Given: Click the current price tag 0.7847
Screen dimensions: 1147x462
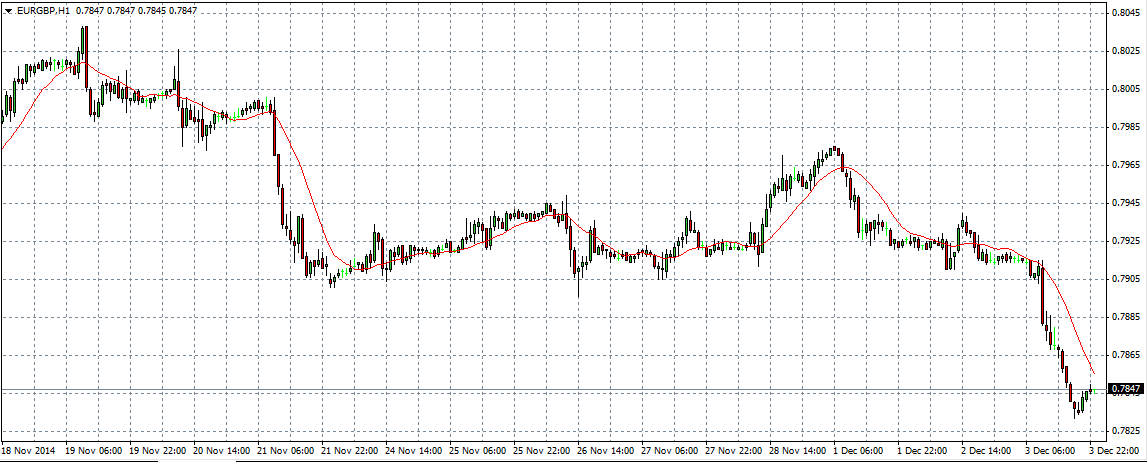Looking at the screenshot, I should [1128, 389].
